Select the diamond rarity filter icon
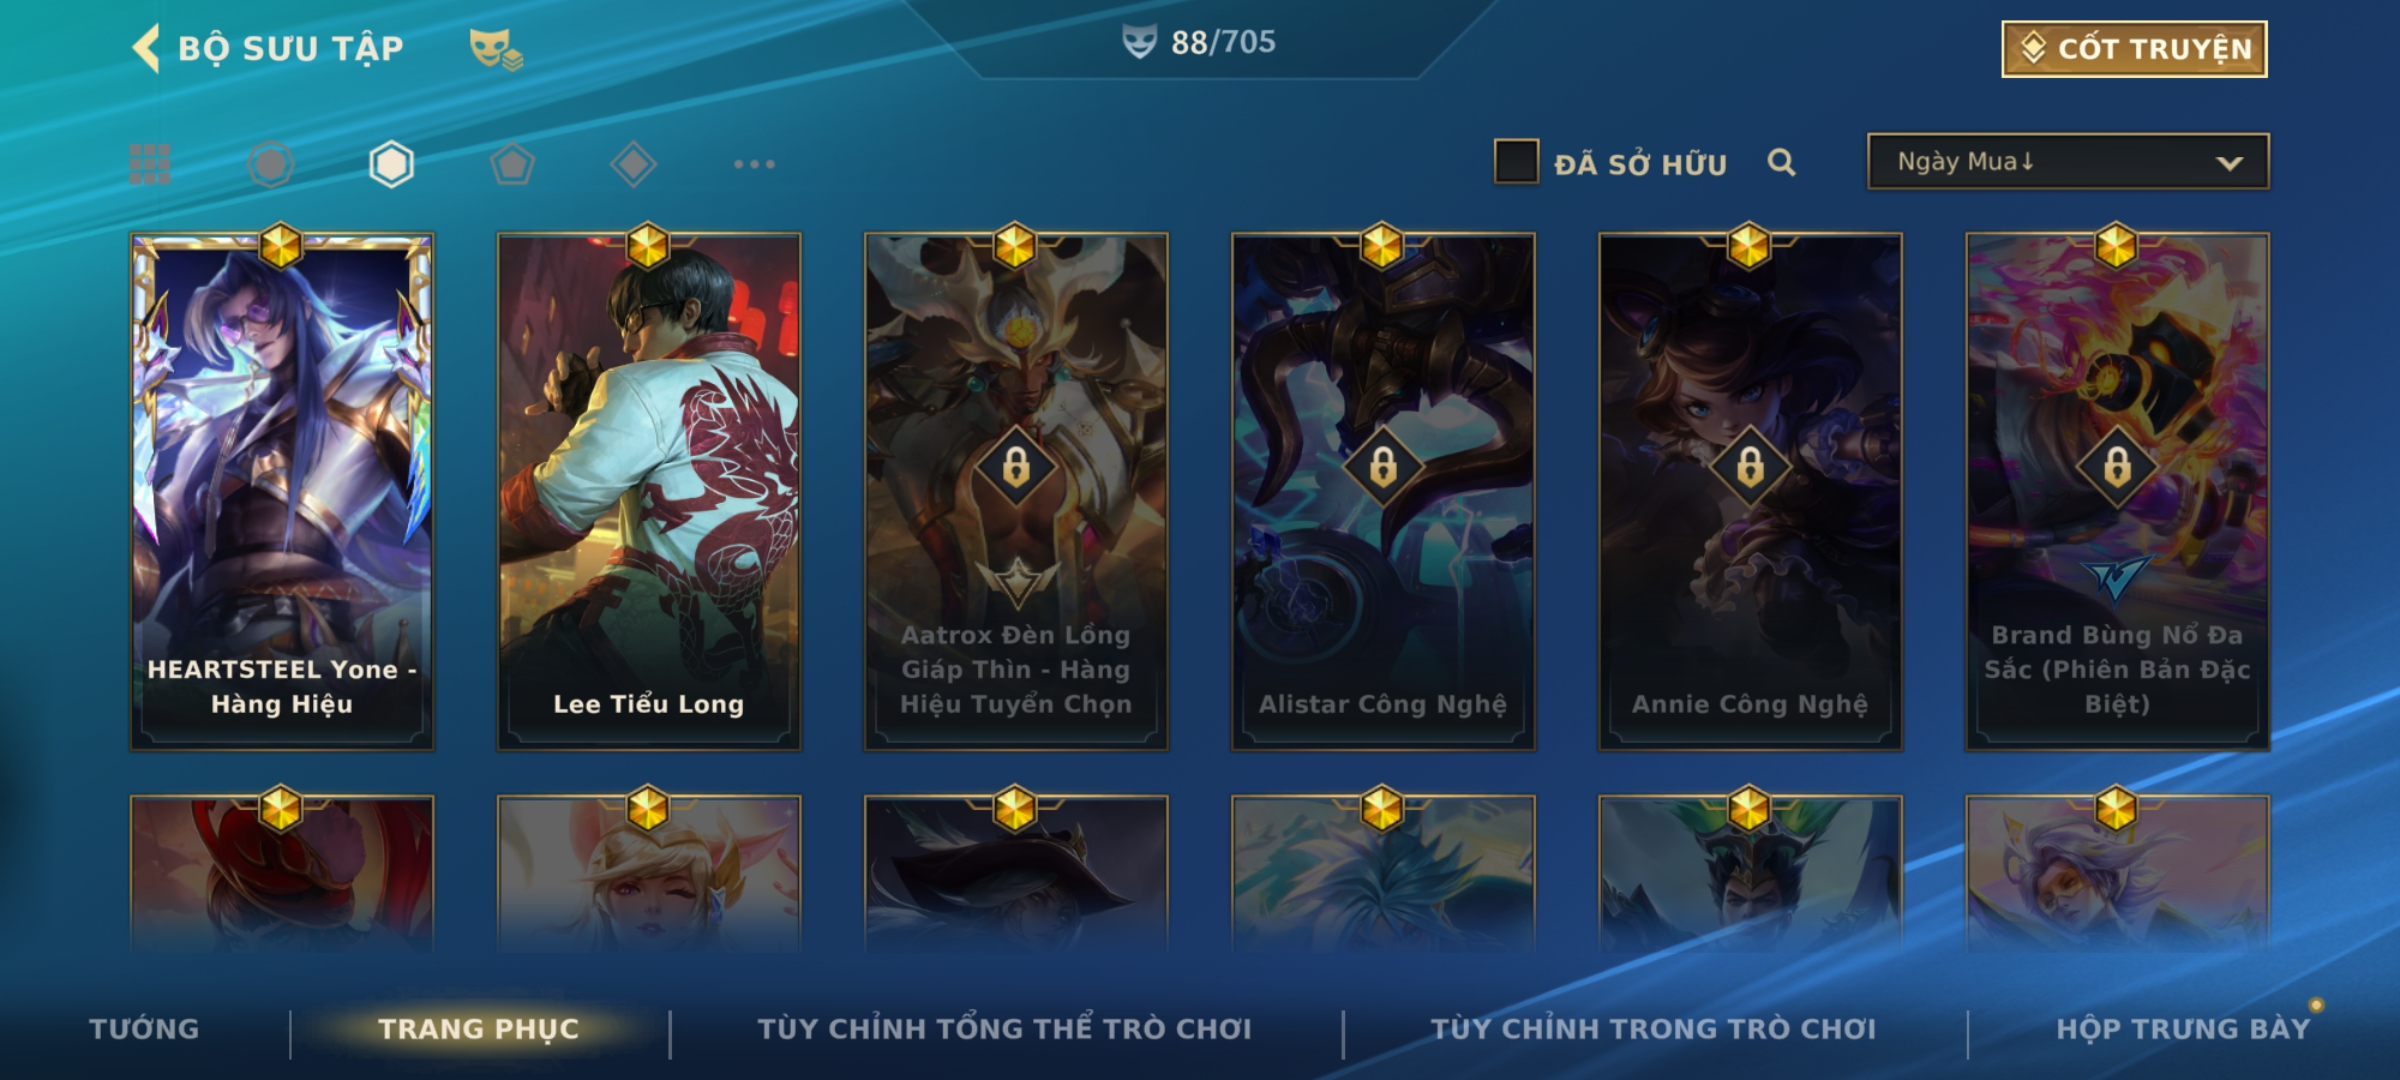Screen dimensions: 2400x1080 [633, 164]
